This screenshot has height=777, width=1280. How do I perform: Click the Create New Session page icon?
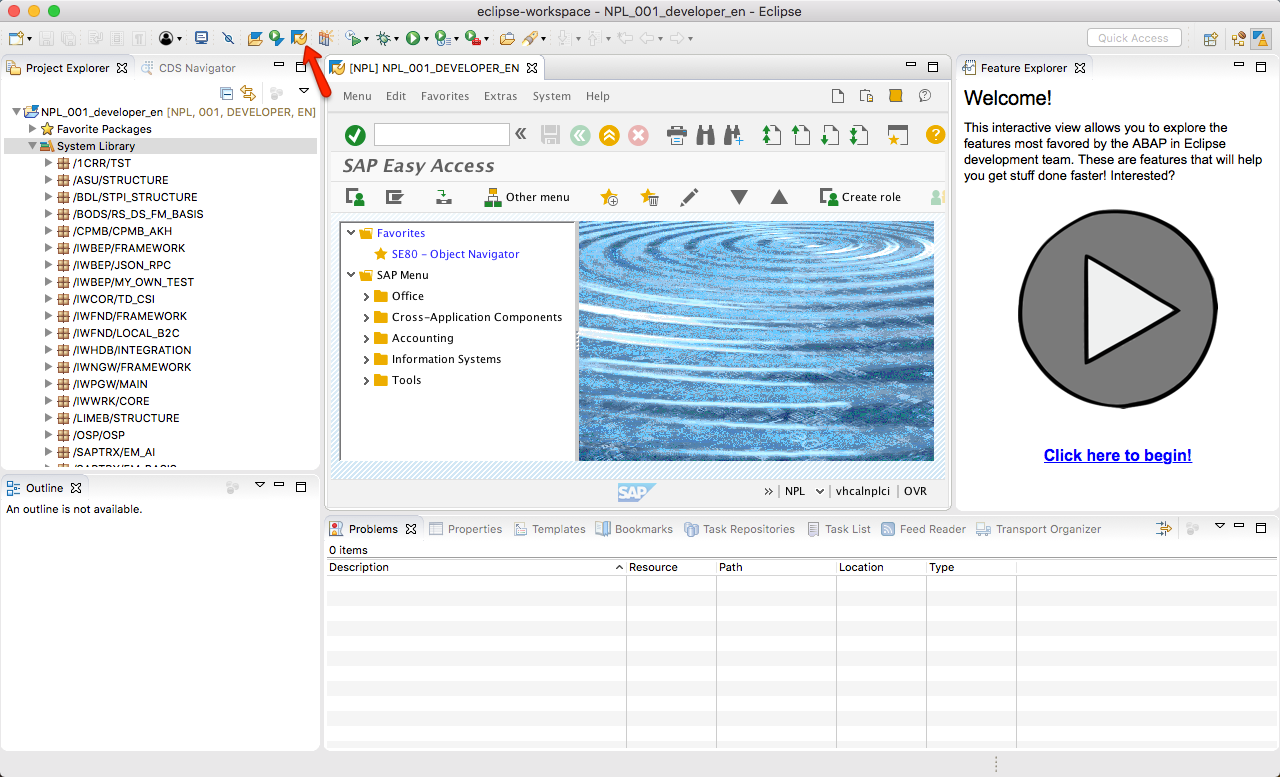tap(839, 96)
